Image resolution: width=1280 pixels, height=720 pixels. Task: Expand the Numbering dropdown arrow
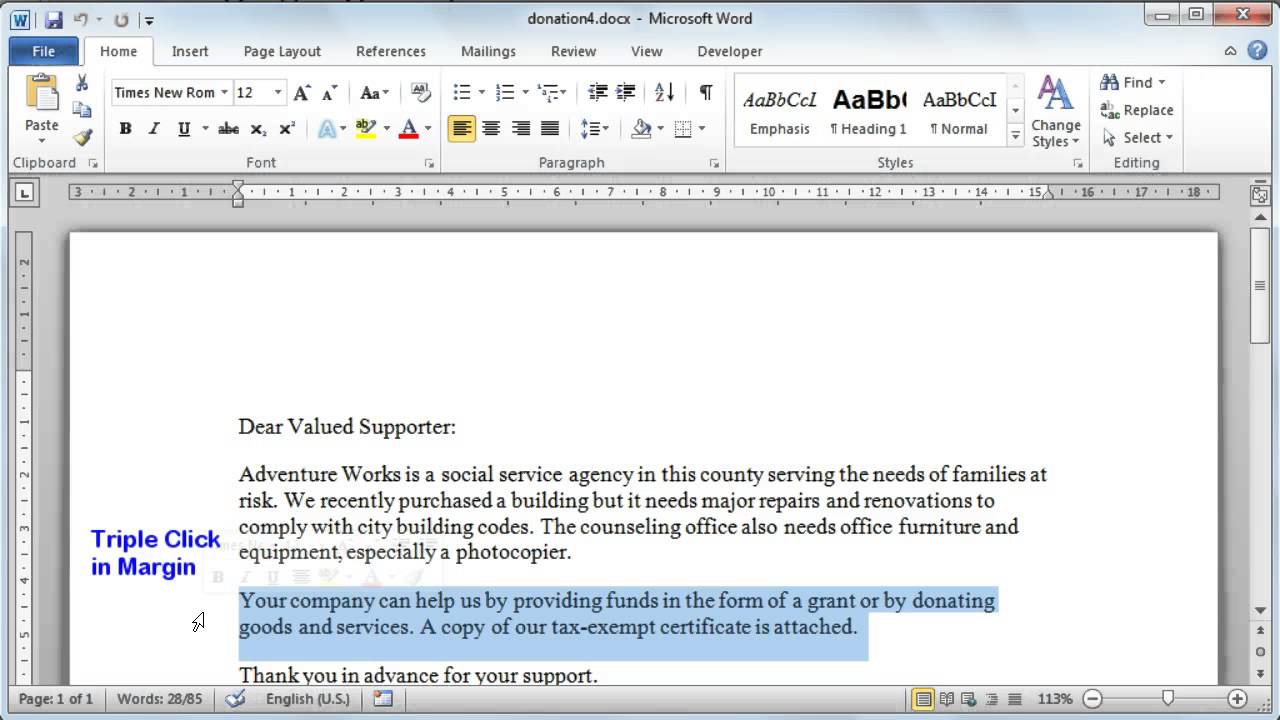pyautogui.click(x=525, y=93)
